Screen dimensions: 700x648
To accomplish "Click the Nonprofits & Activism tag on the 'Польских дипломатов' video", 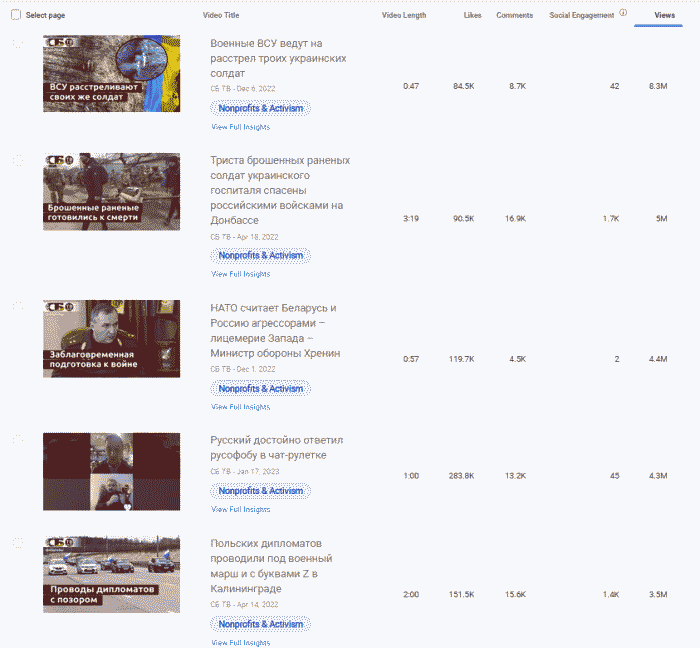I will pos(260,624).
